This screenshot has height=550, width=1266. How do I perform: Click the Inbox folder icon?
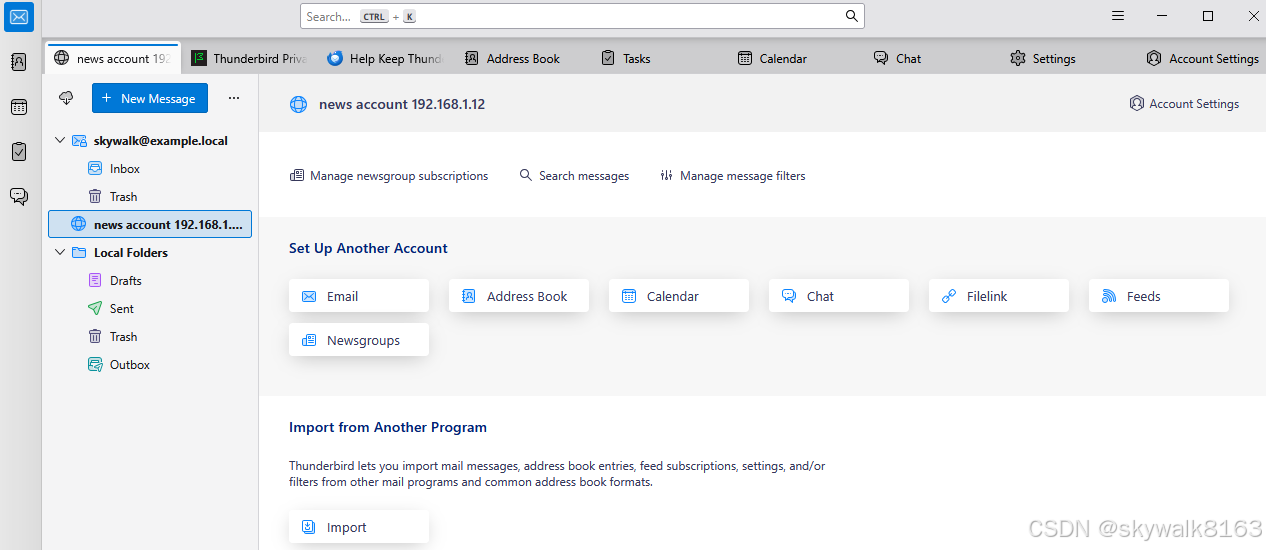[x=95, y=169]
